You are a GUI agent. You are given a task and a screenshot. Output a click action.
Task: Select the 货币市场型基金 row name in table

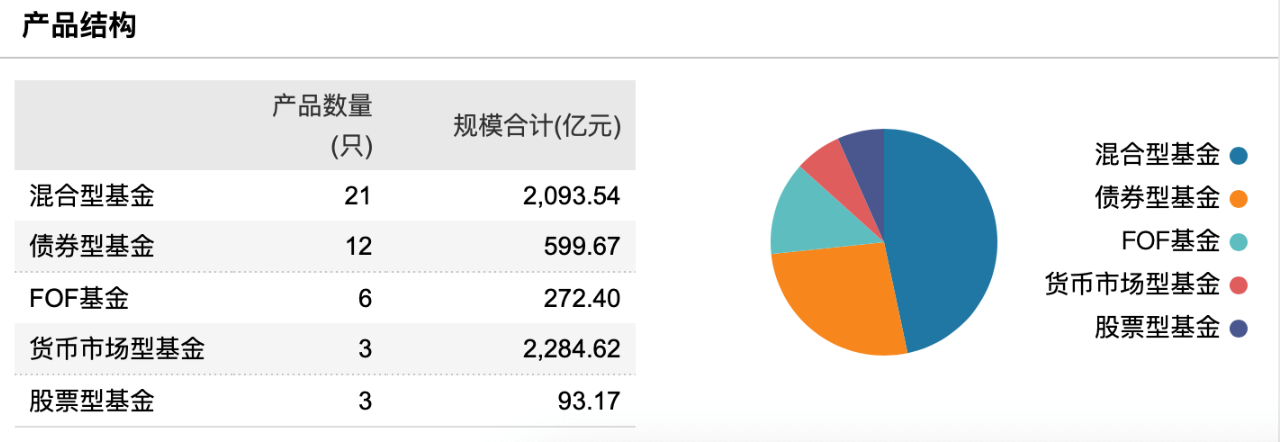click(118, 349)
